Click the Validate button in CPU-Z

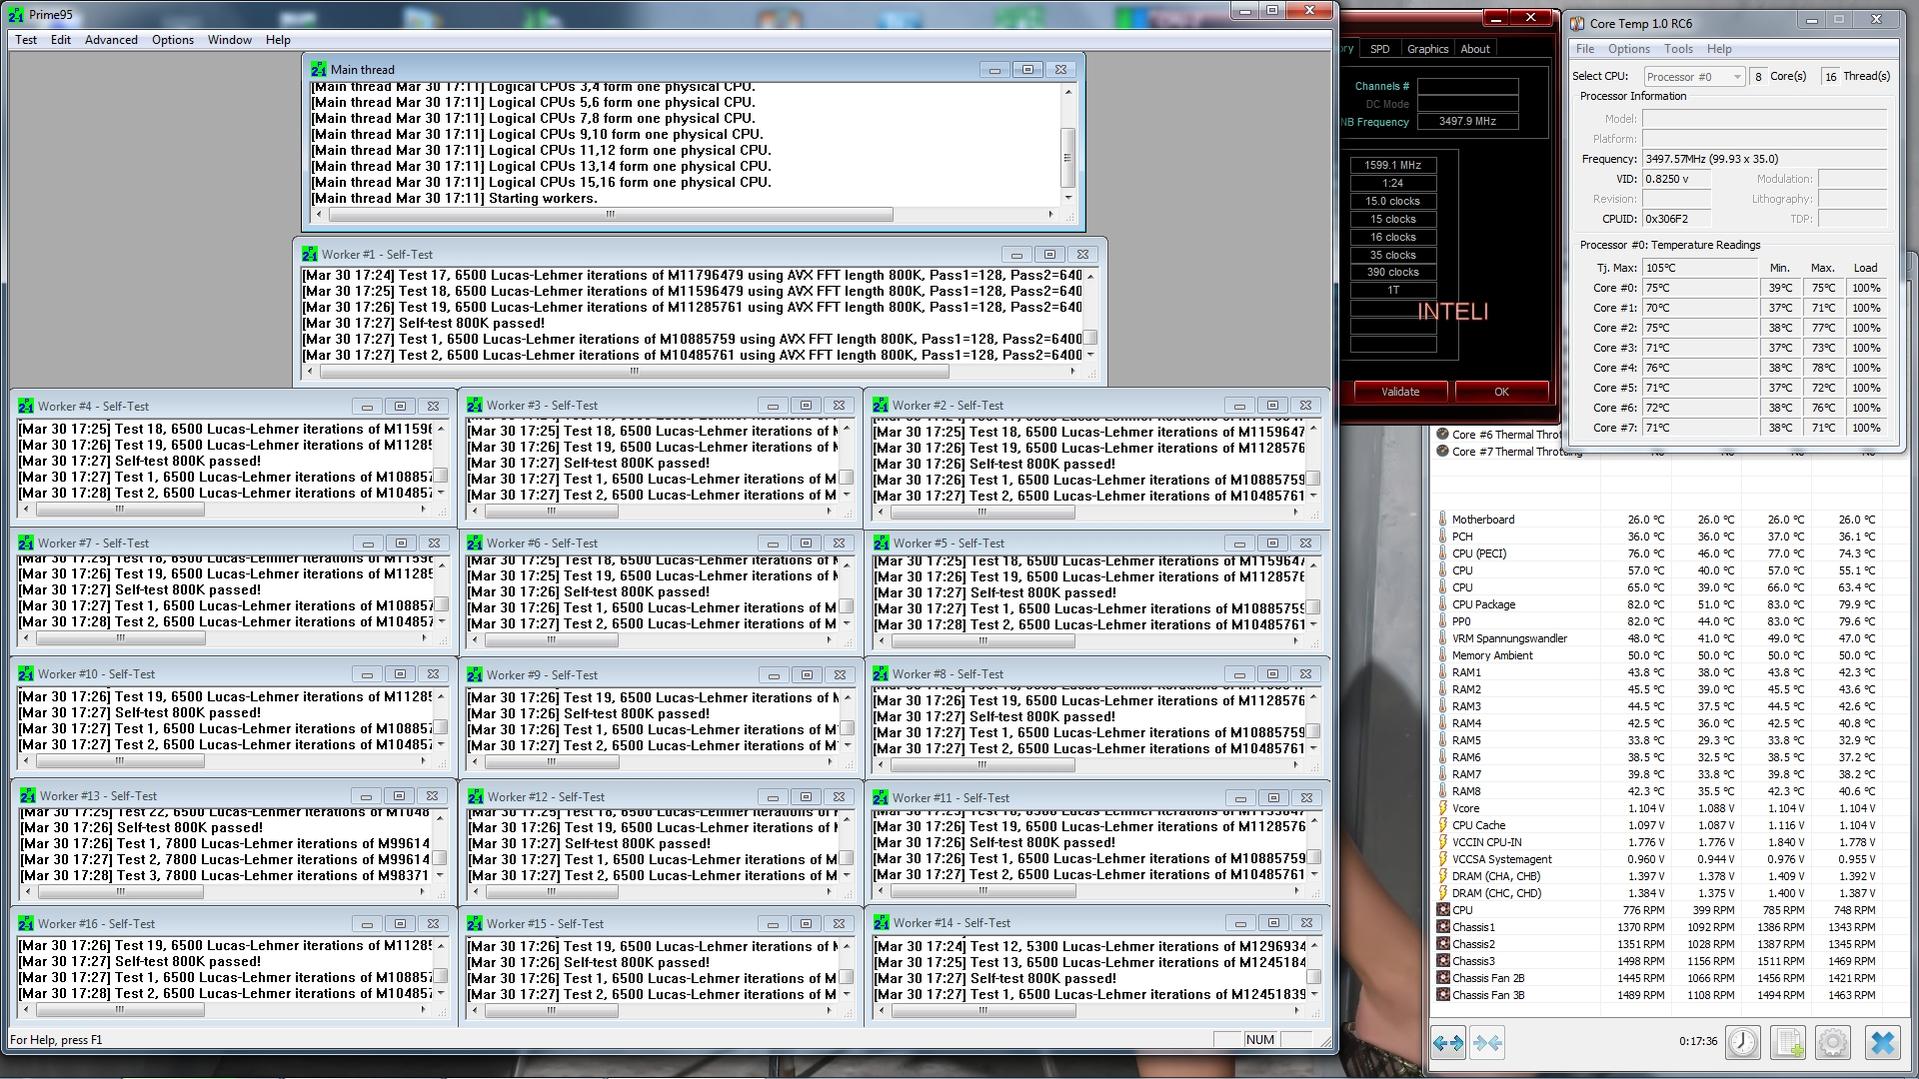coord(1400,392)
